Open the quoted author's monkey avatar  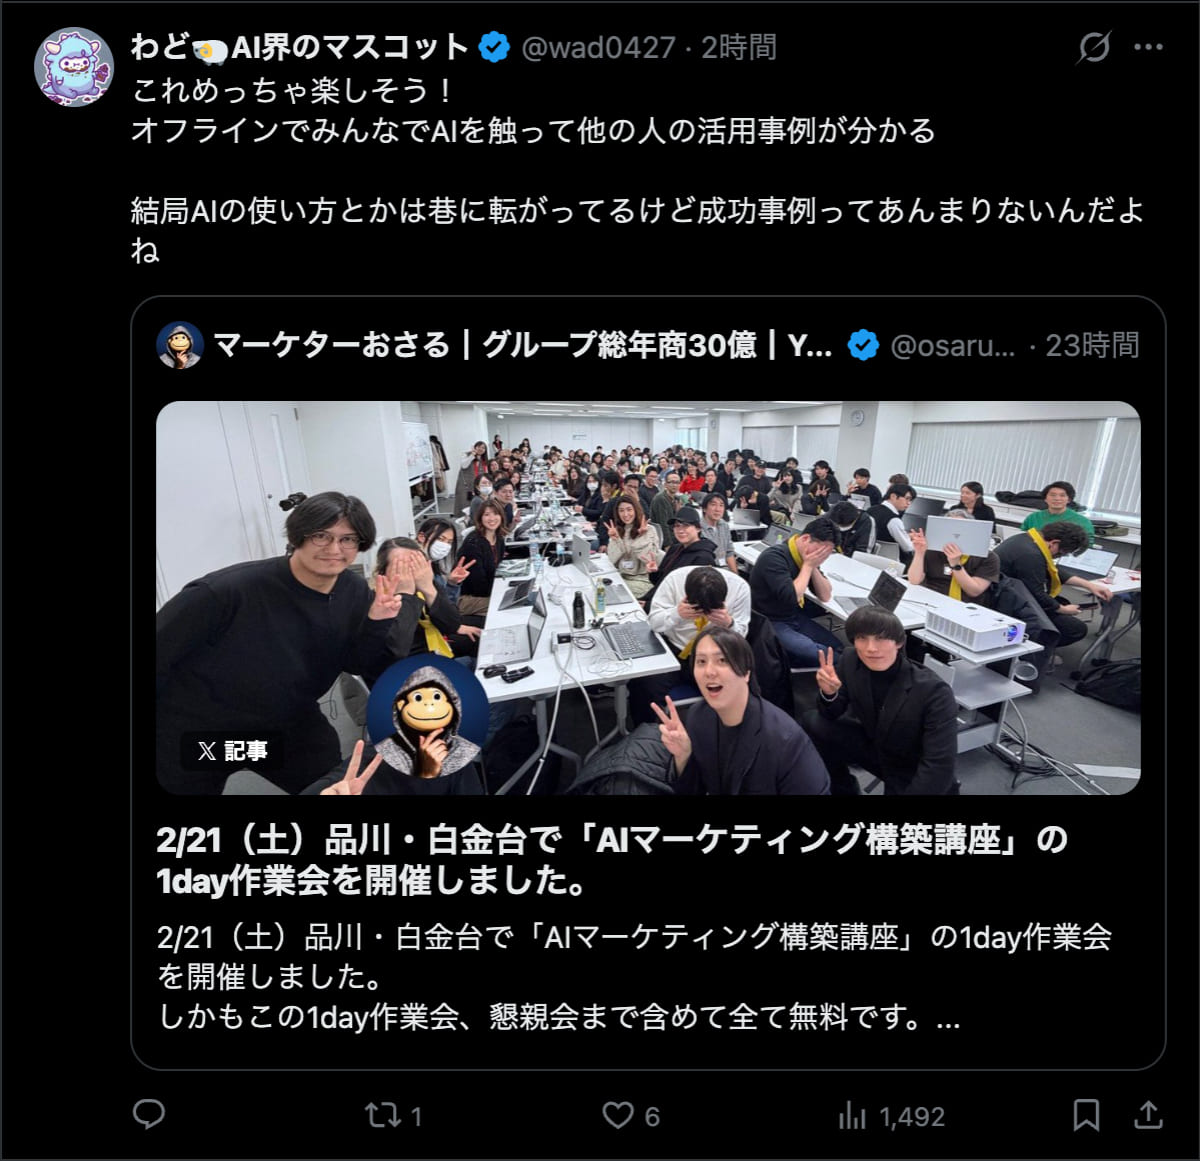180,346
